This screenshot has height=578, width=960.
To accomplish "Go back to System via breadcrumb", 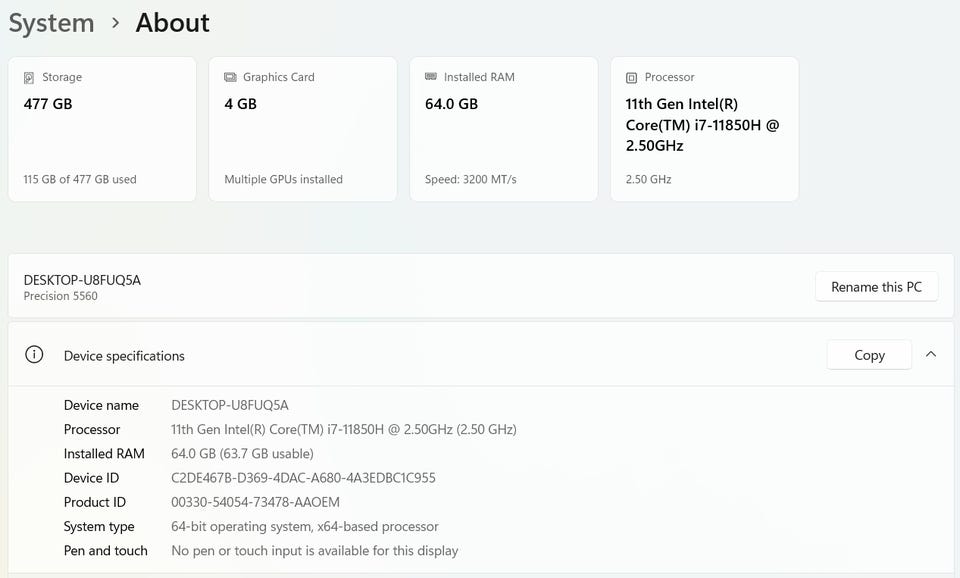I will point(51,23).
